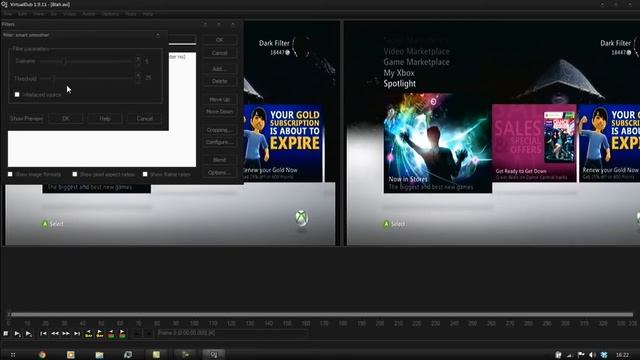The image size is (640, 360).
Task: Open the Edit menu
Action: (22, 14)
